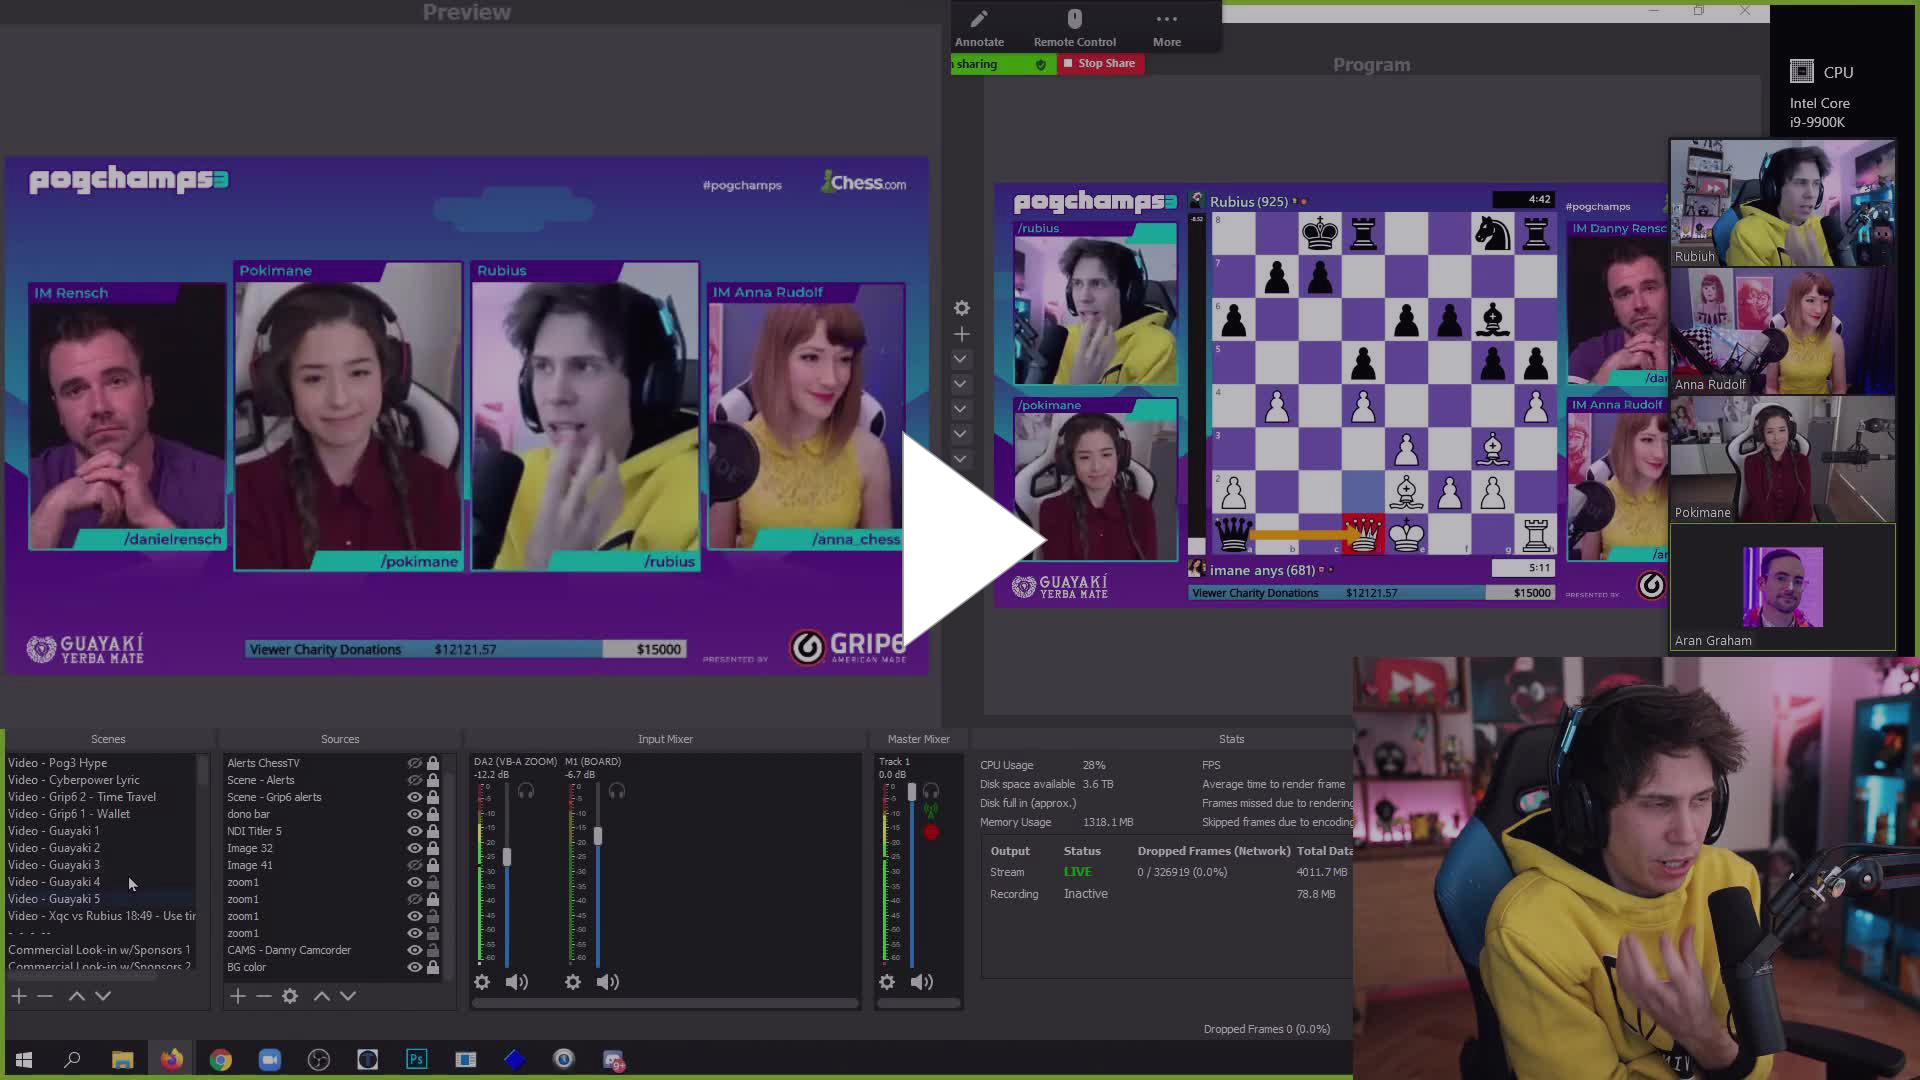Hide the BG color source
The image size is (1920, 1080).
(414, 967)
